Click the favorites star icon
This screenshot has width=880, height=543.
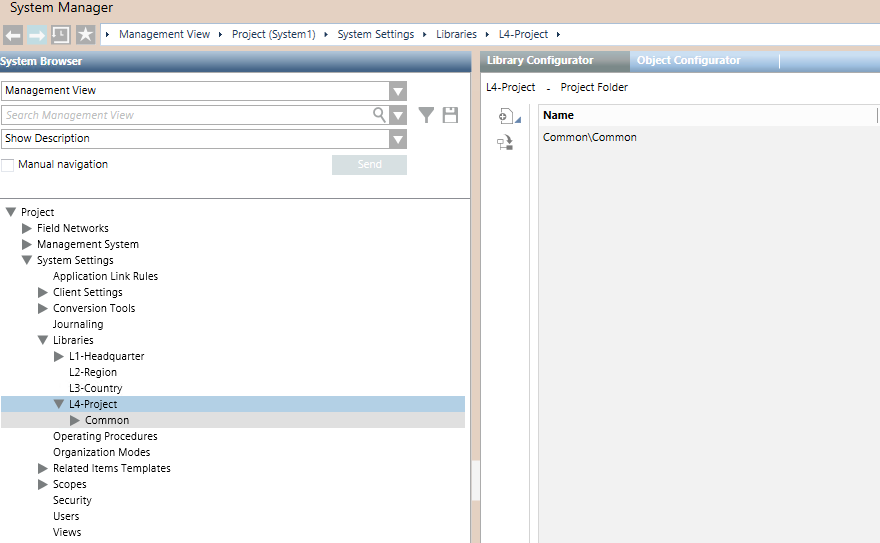click(86, 35)
